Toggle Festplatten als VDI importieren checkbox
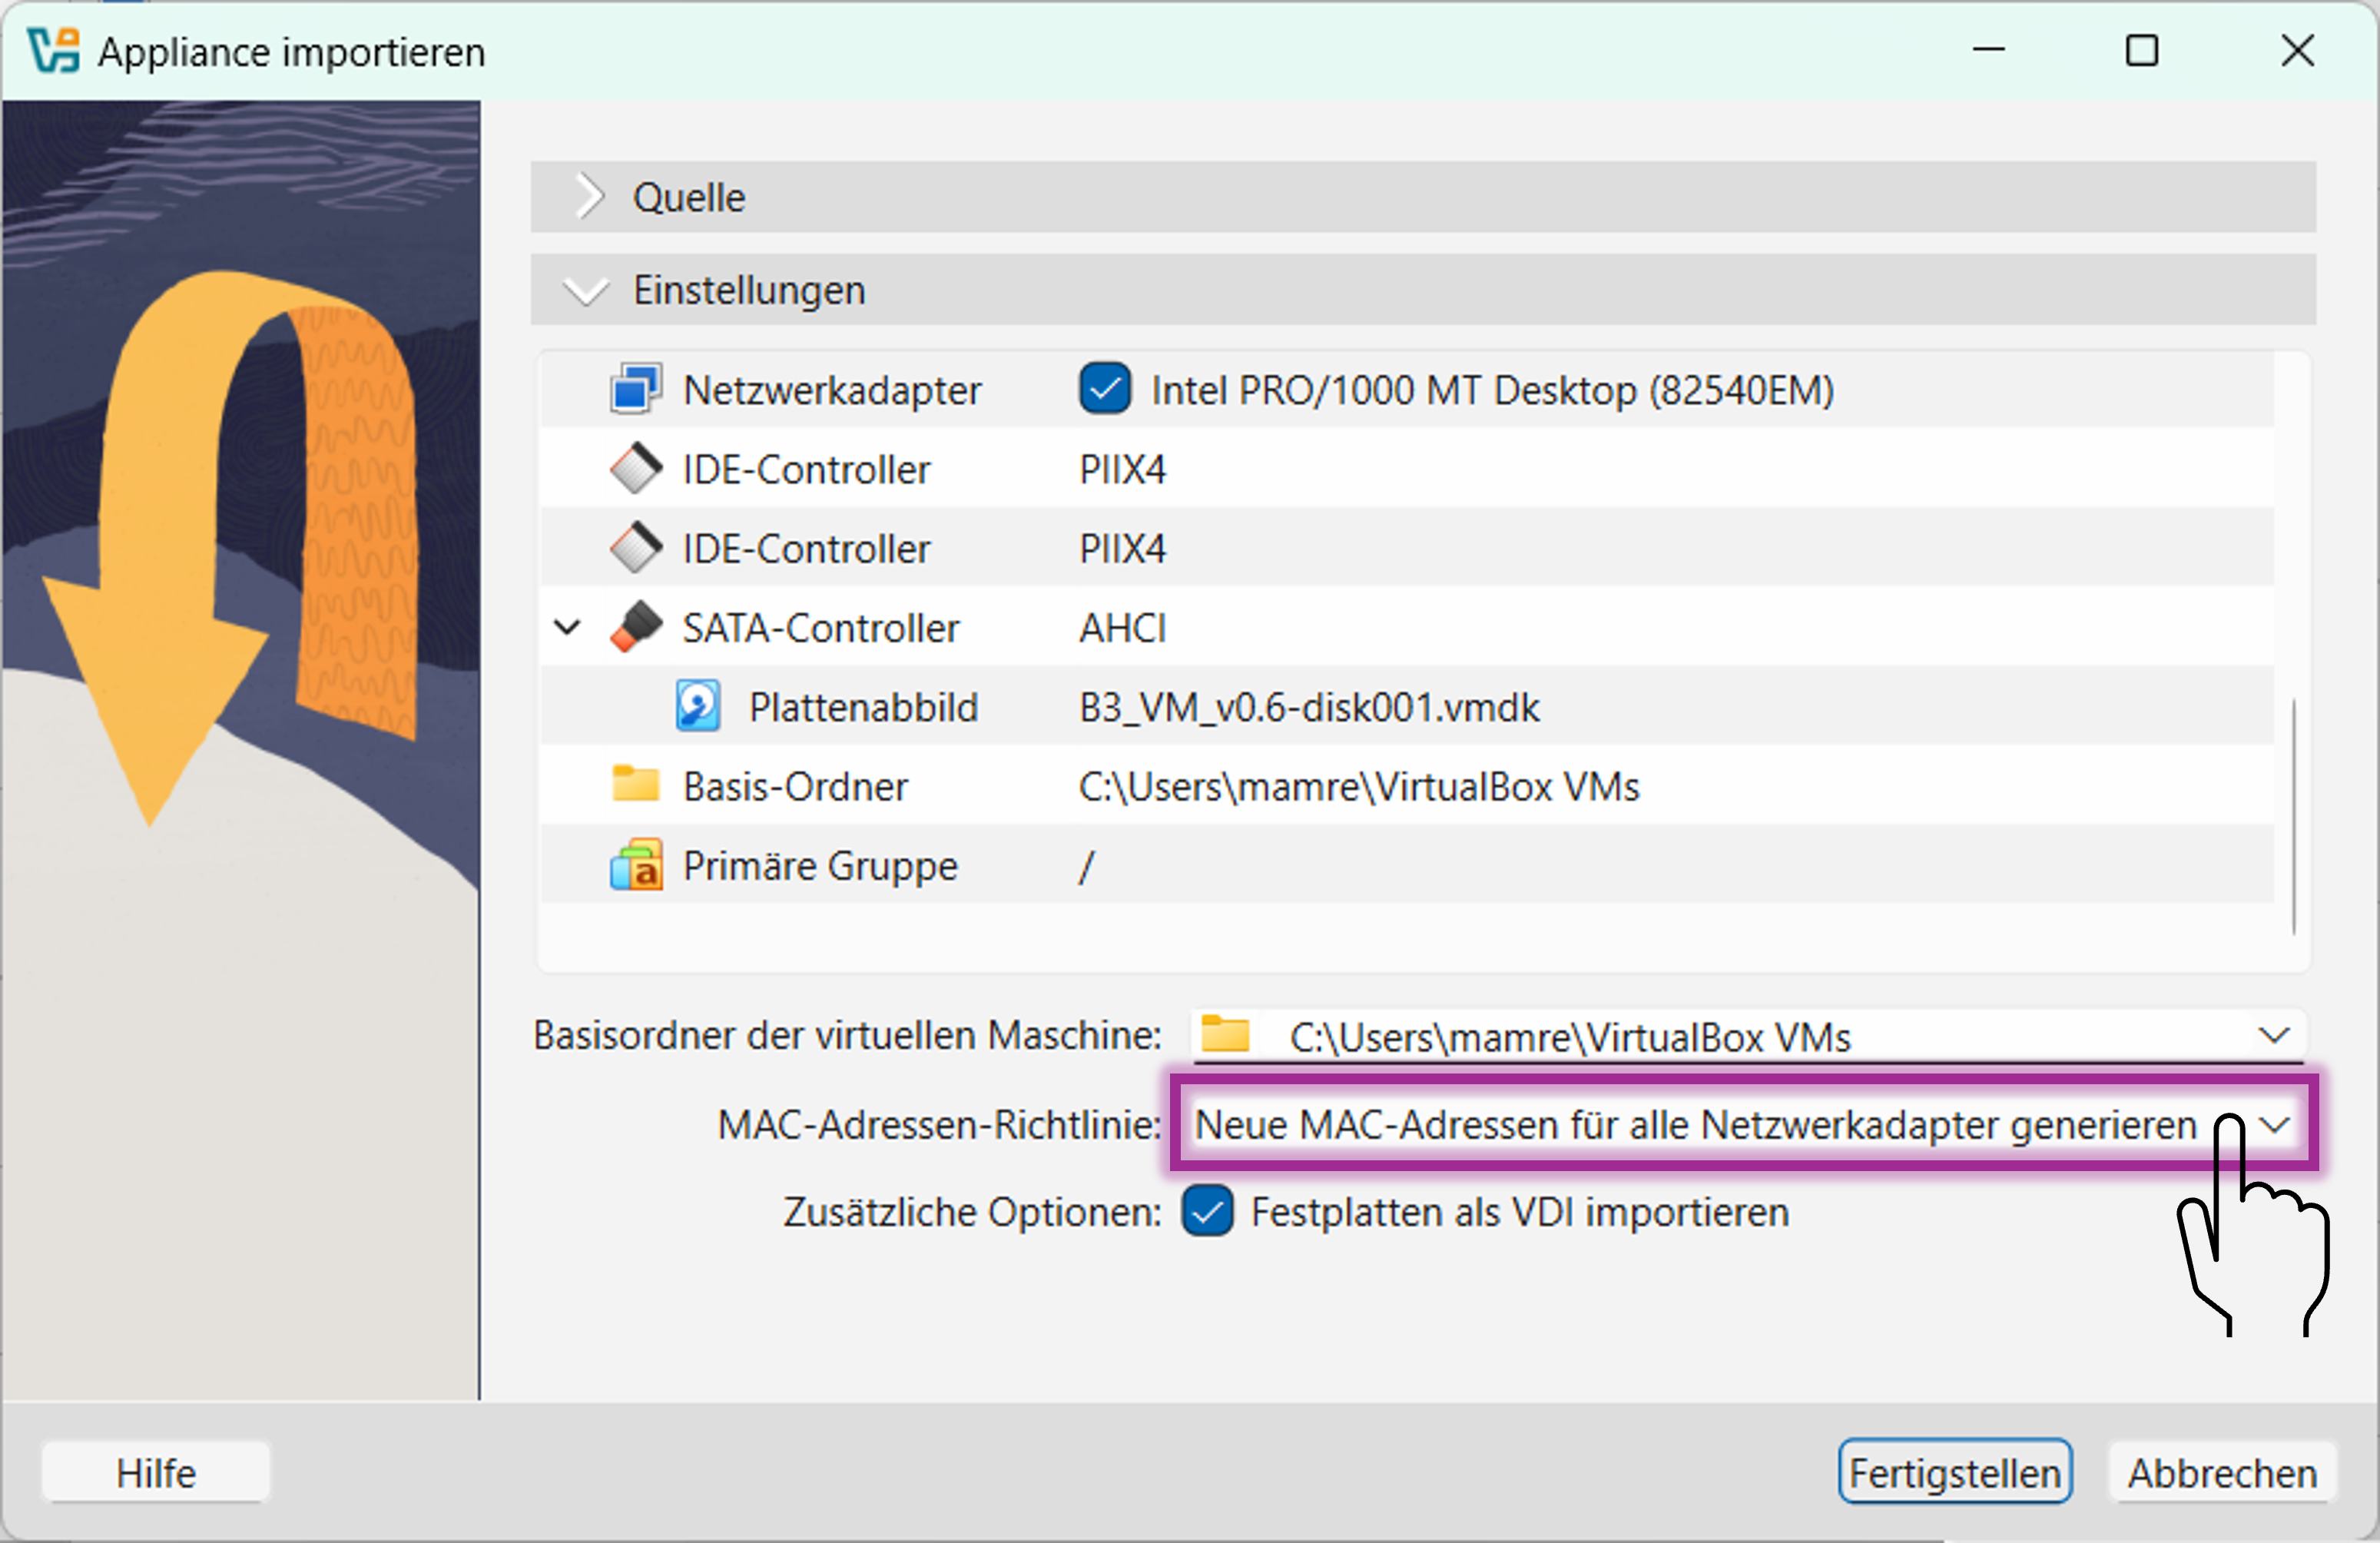 click(x=1207, y=1212)
